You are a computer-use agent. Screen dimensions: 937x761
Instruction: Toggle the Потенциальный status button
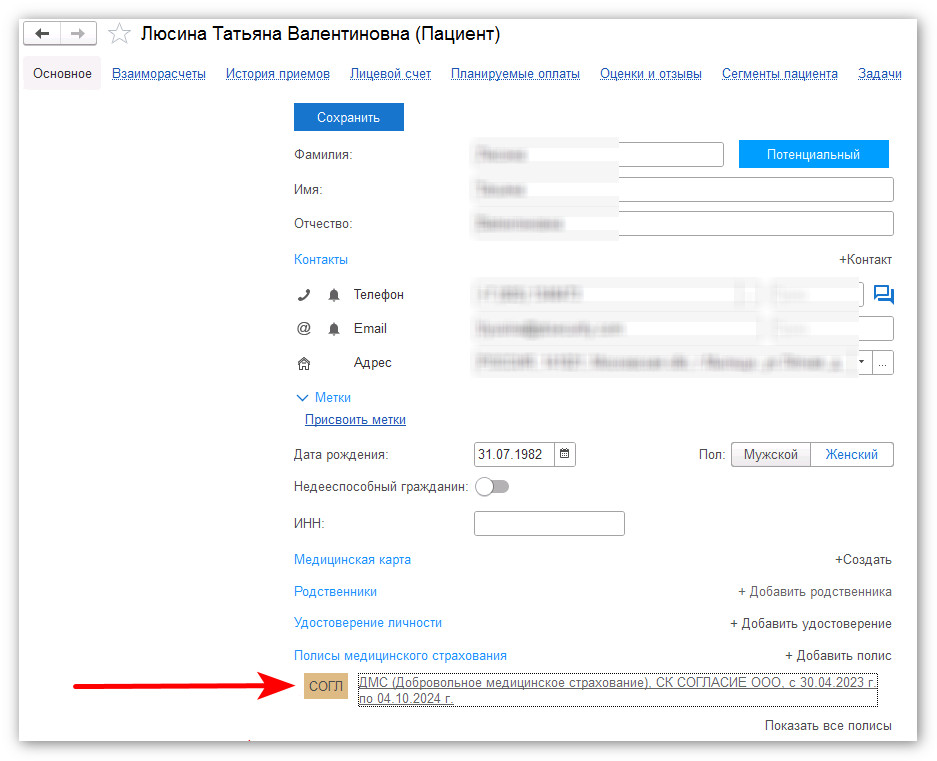[813, 154]
